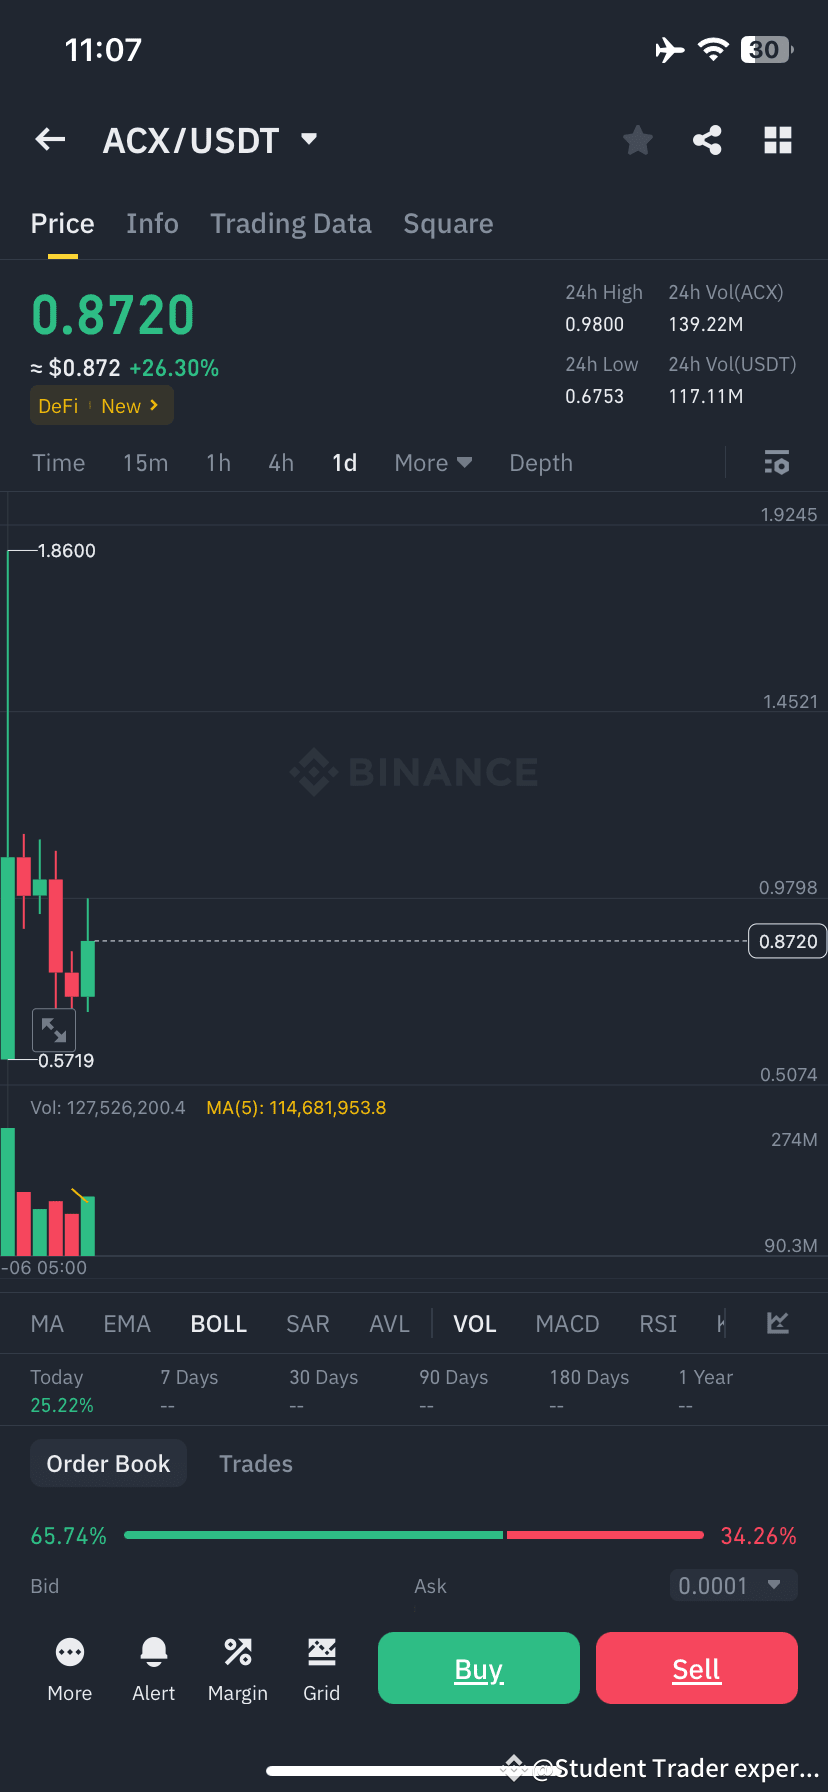Open chart settings icon beside Depth
This screenshot has height=1792, width=828.
(x=776, y=462)
